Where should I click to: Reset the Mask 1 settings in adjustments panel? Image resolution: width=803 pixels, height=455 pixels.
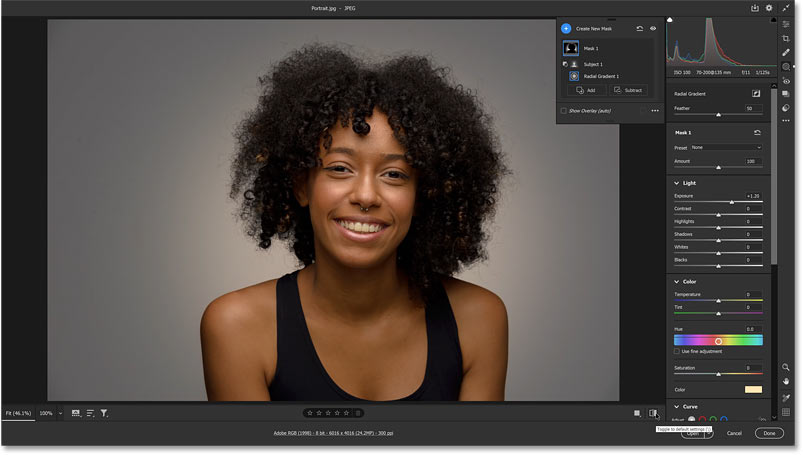[757, 133]
